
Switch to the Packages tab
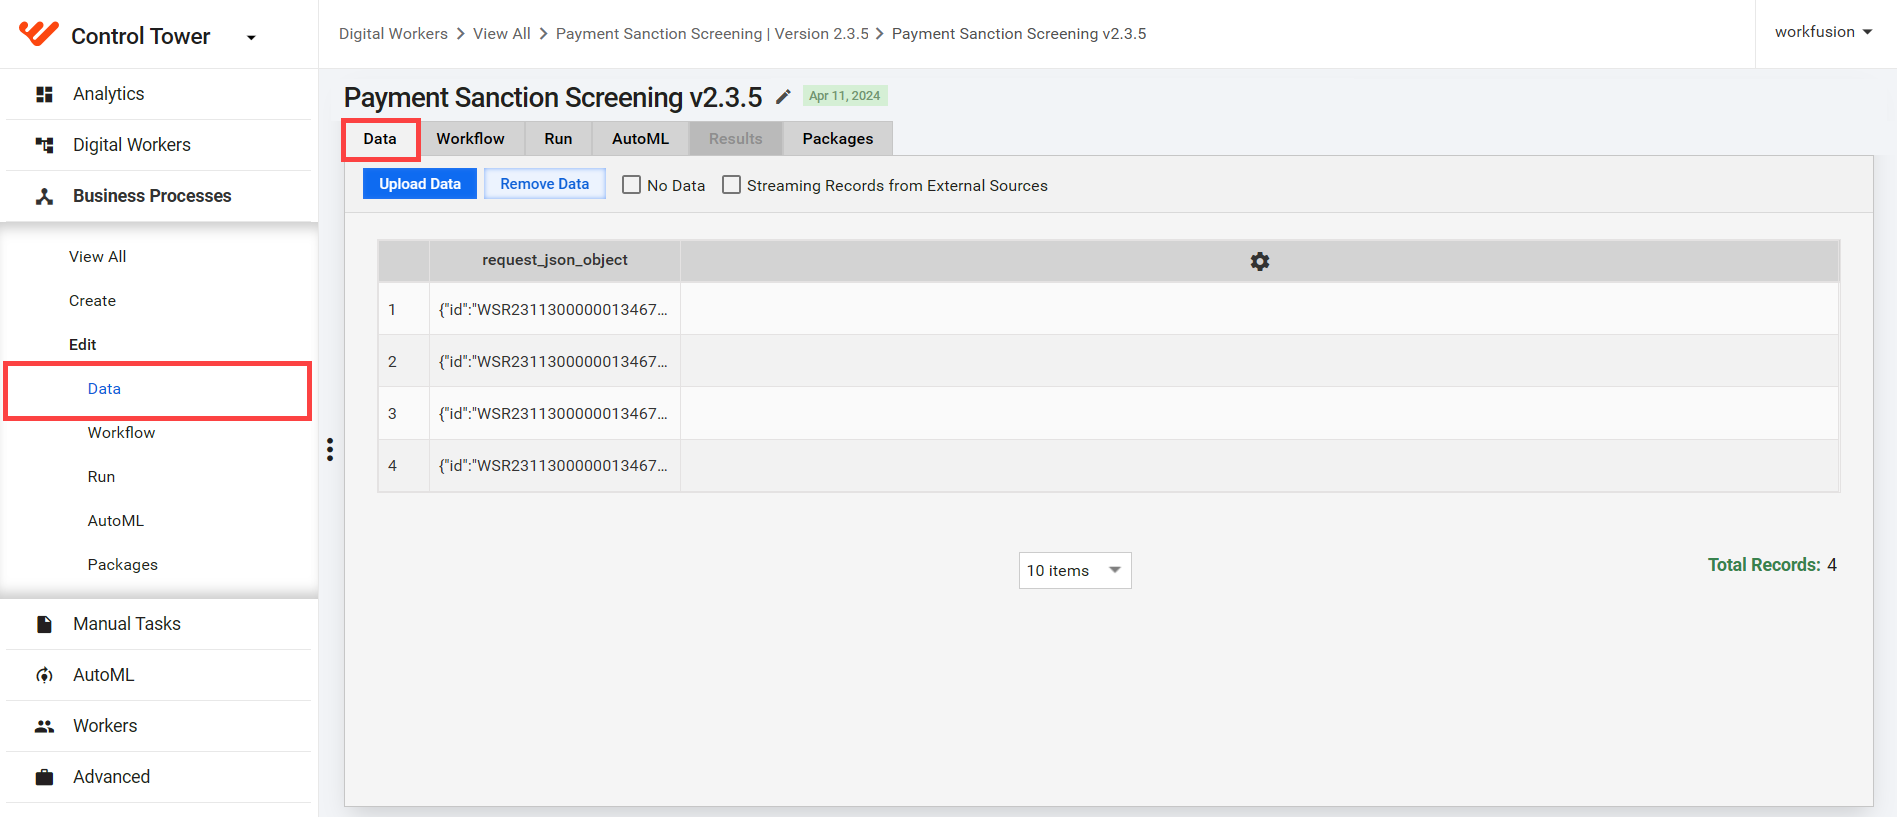coord(837,139)
